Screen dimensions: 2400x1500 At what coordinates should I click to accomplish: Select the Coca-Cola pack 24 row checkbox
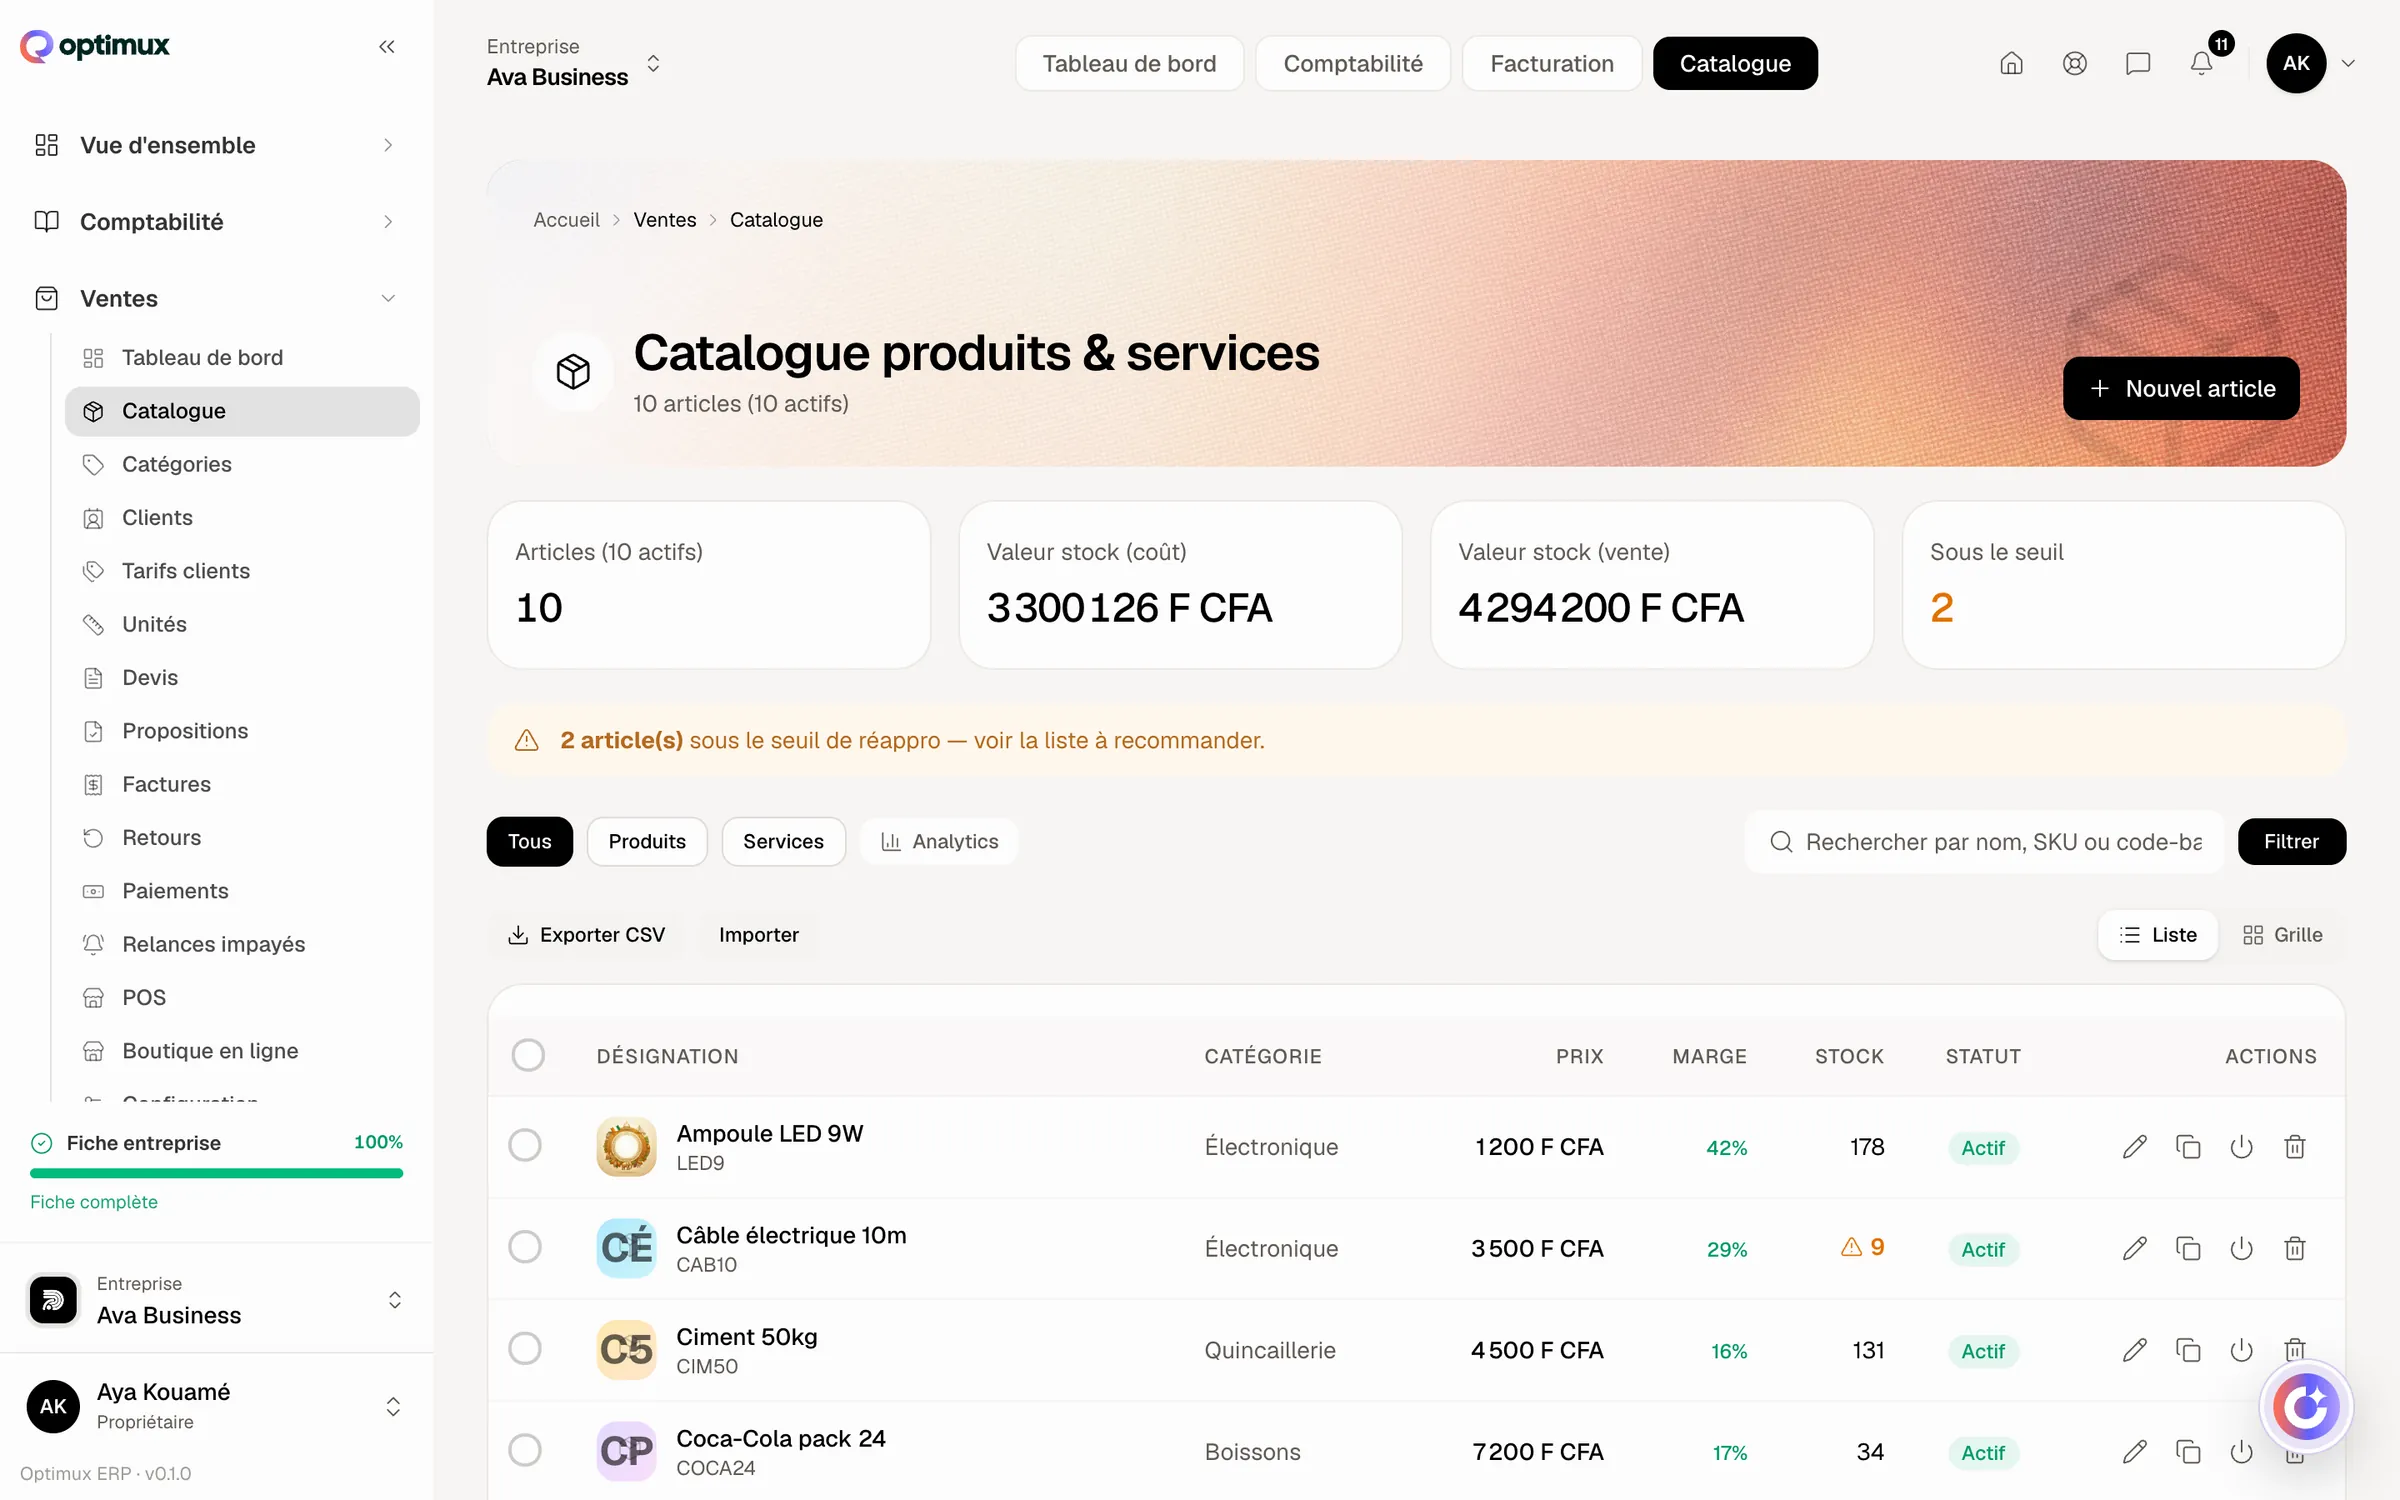[x=525, y=1450]
